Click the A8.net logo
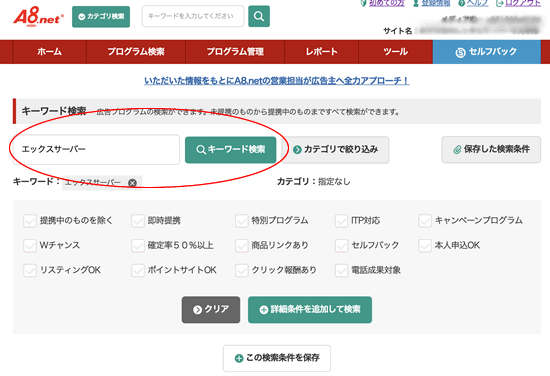Viewport: 550px width, 376px height. pos(39,16)
